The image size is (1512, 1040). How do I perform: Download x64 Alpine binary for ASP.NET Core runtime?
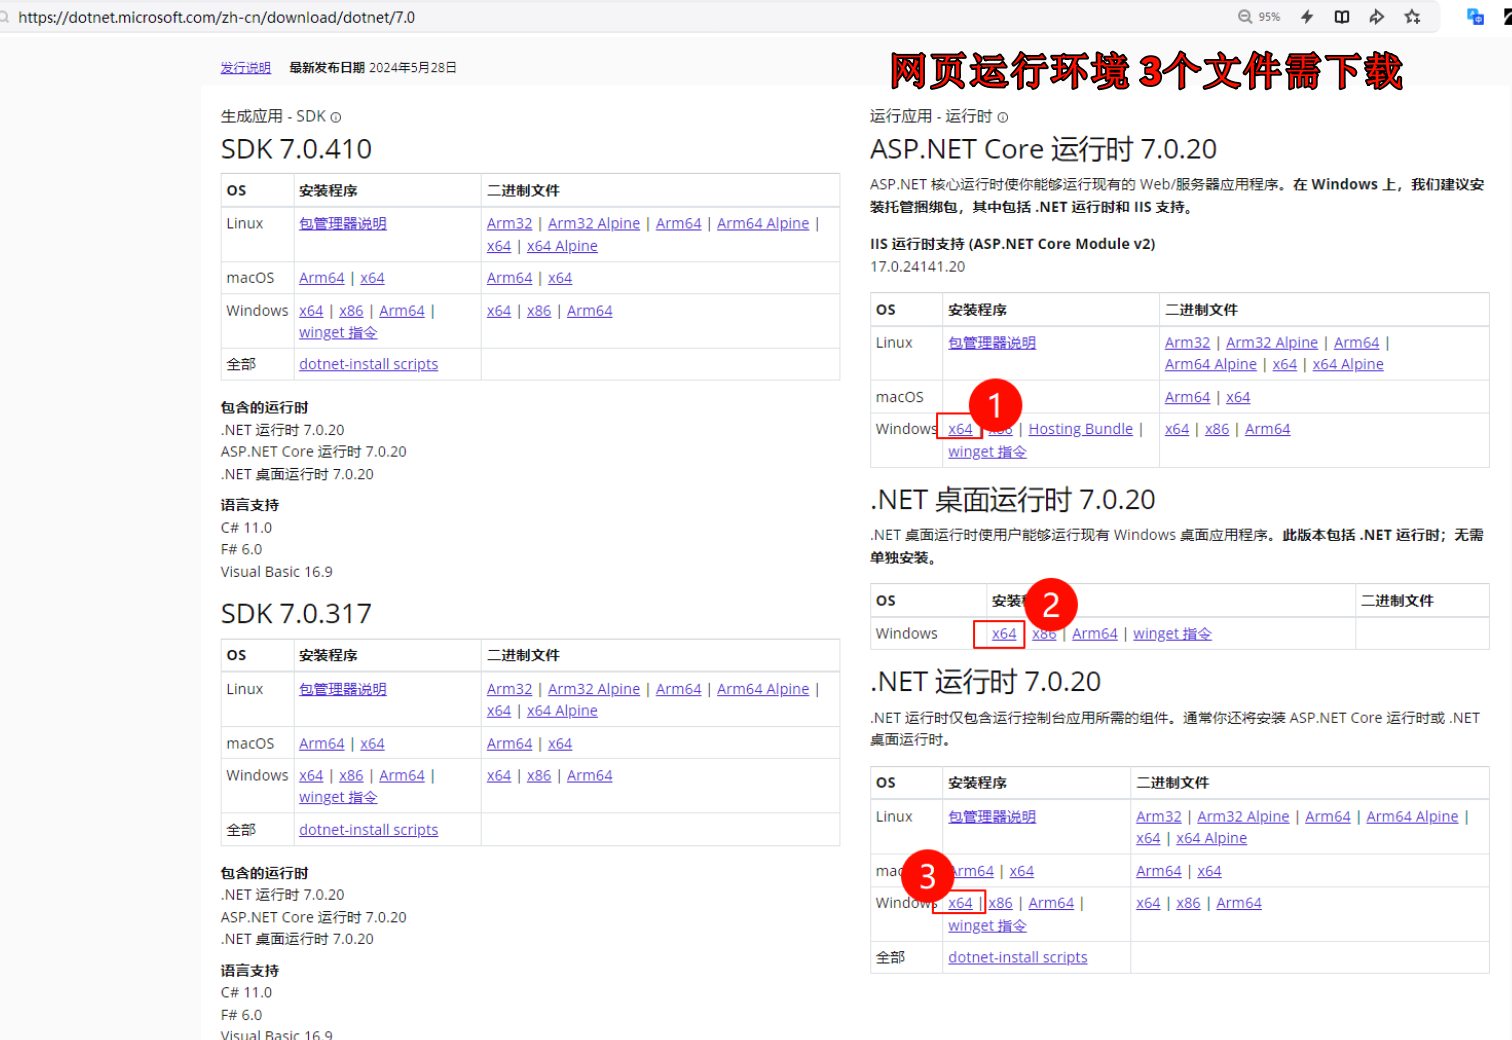tap(1348, 365)
